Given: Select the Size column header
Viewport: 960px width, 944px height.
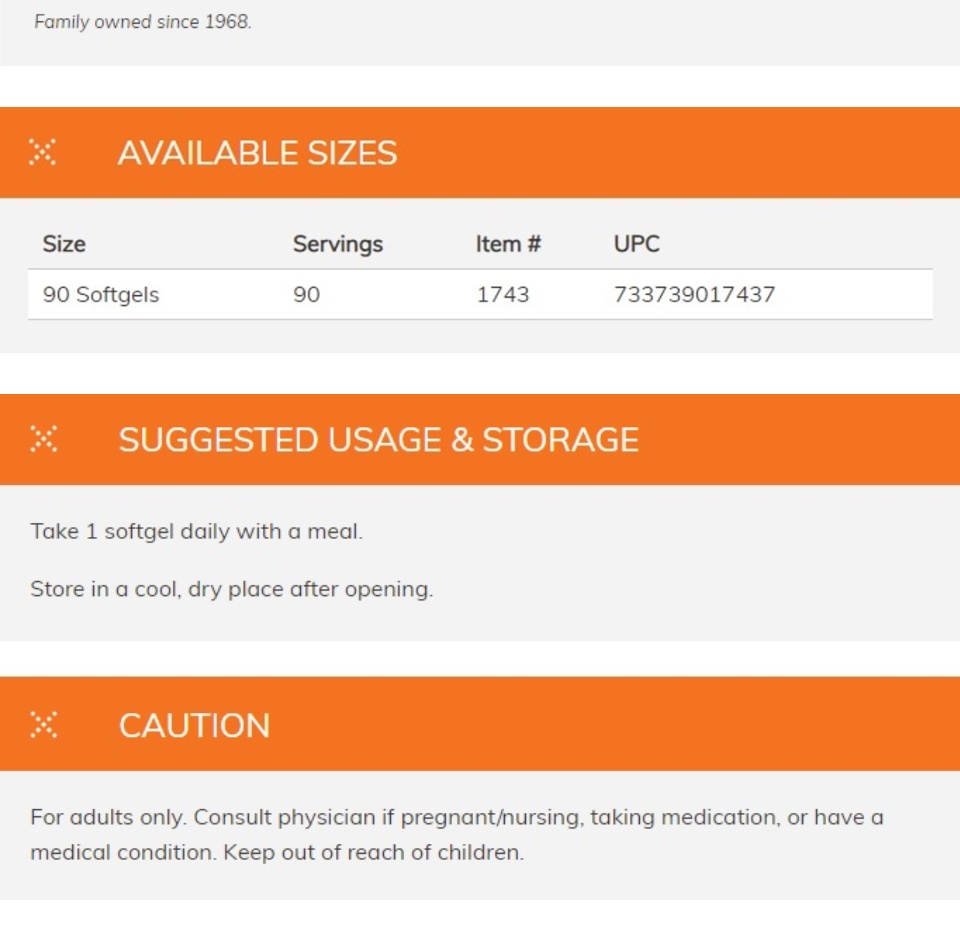Looking at the screenshot, I should pyautogui.click(x=64, y=244).
